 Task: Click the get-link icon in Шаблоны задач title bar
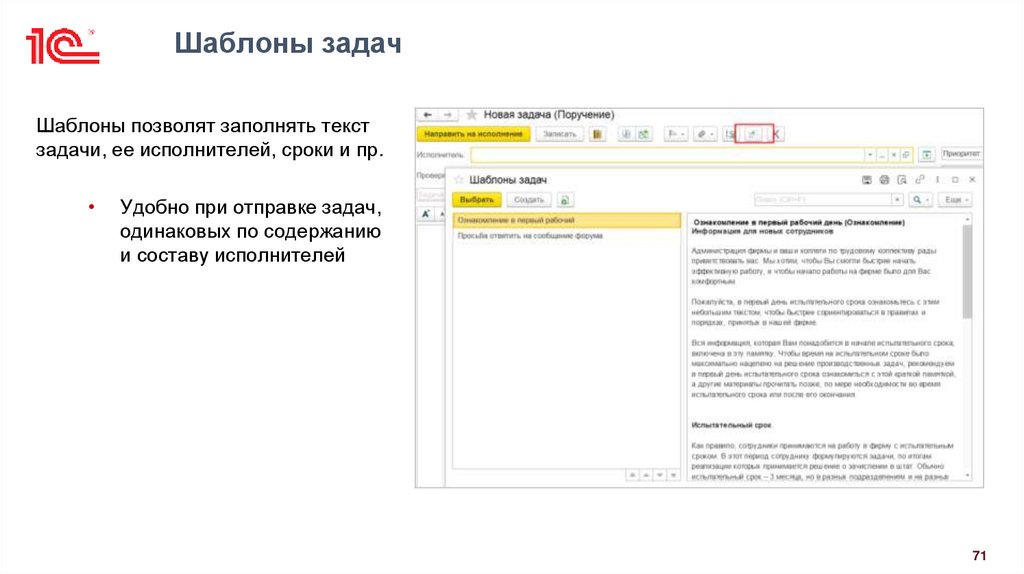[920, 180]
